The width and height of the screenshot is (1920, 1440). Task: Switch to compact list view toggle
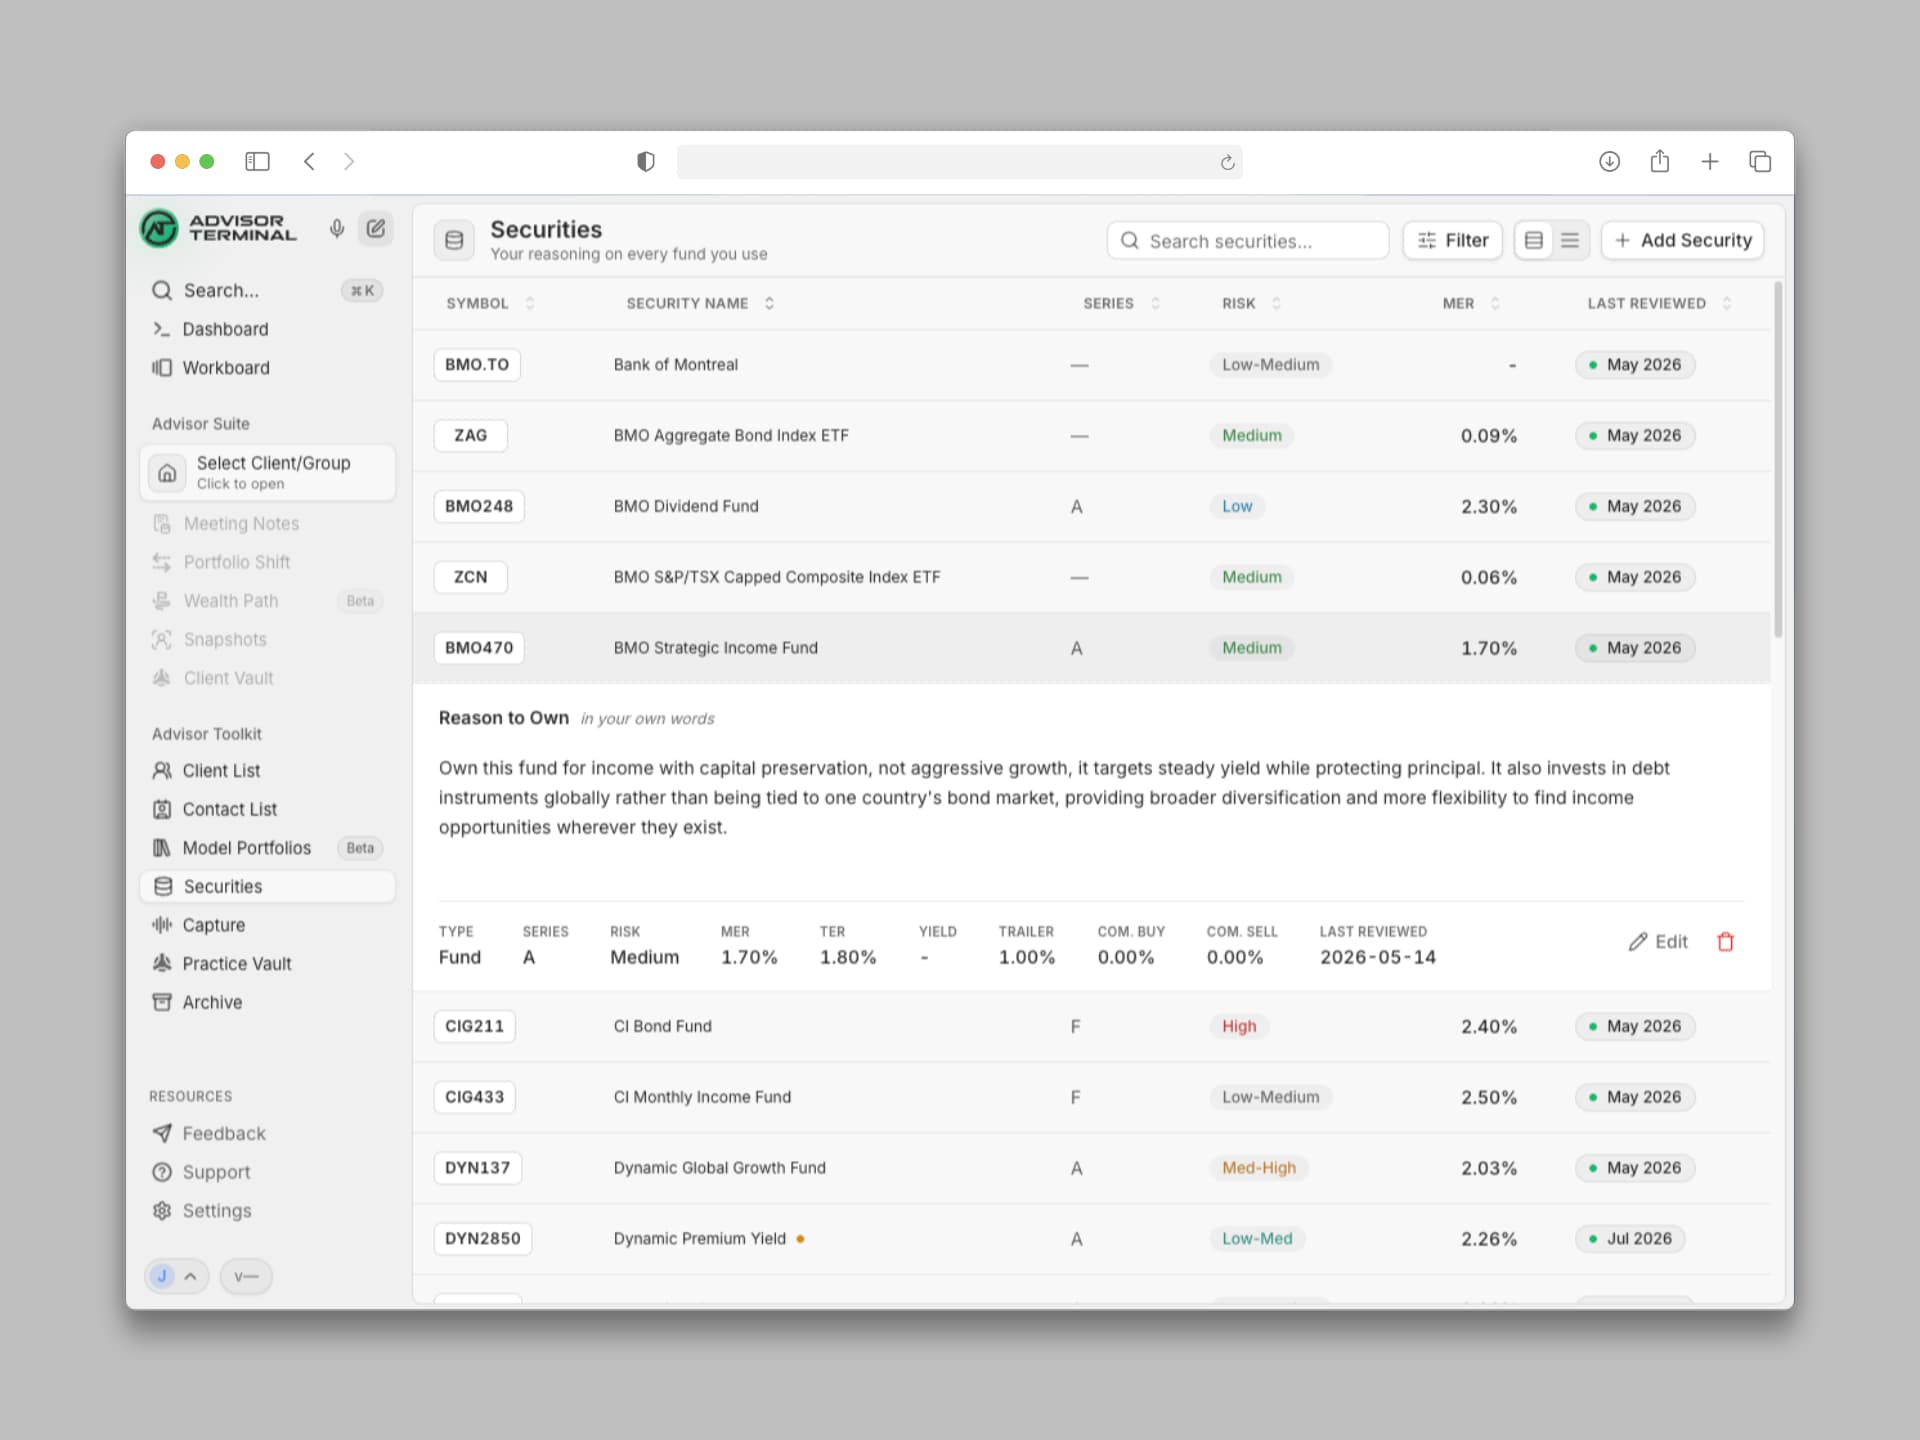[x=1570, y=240]
